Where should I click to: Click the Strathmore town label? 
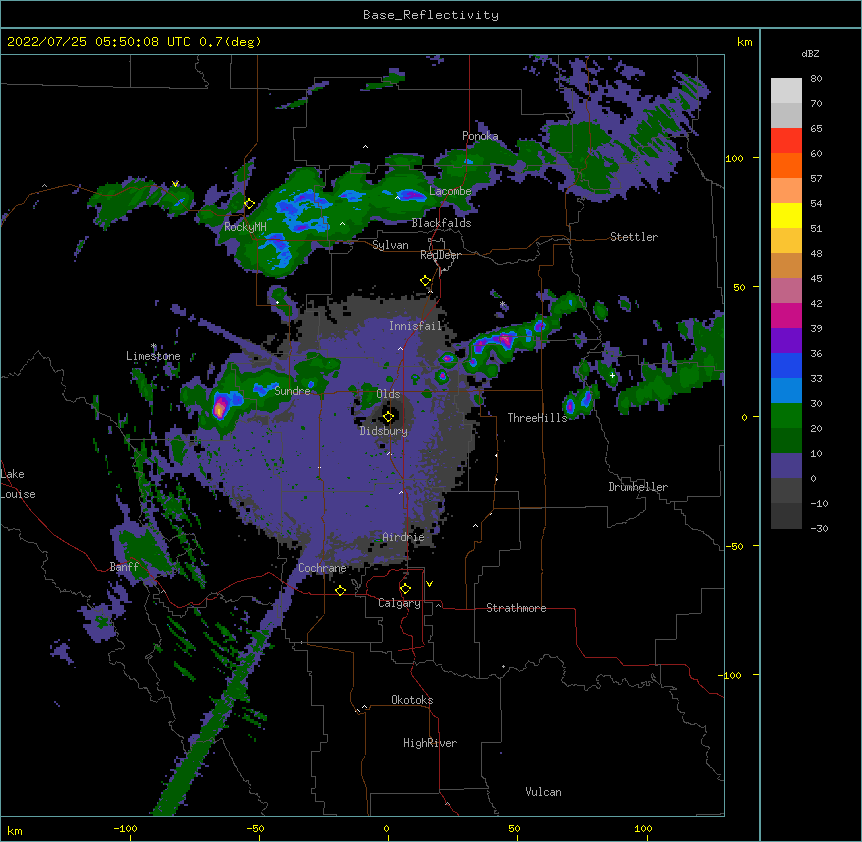516,608
